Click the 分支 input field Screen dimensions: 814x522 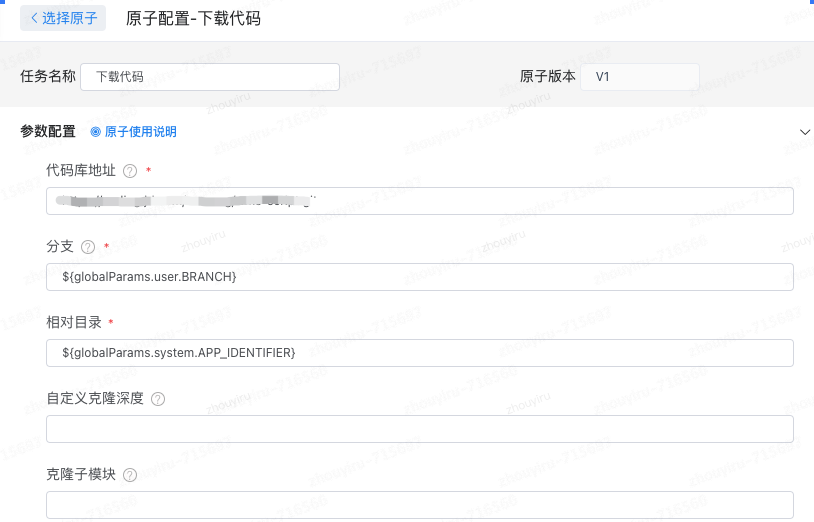(420, 277)
